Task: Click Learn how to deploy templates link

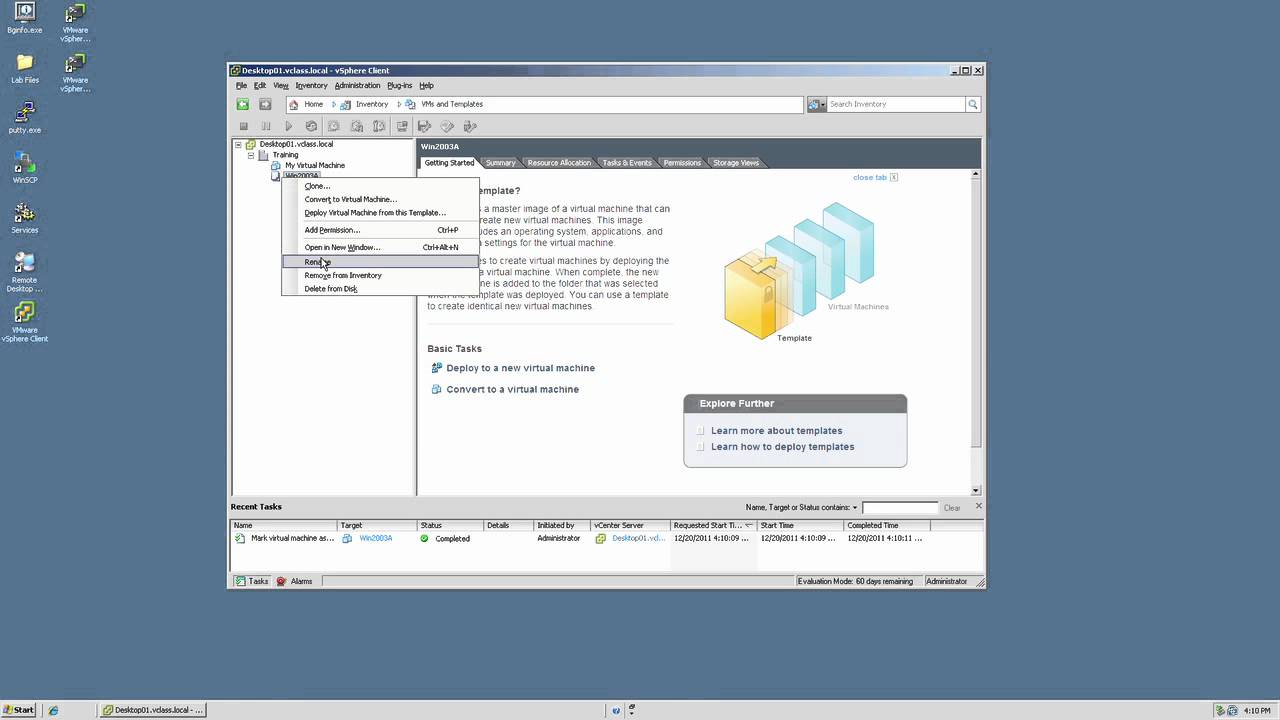Action: point(782,447)
